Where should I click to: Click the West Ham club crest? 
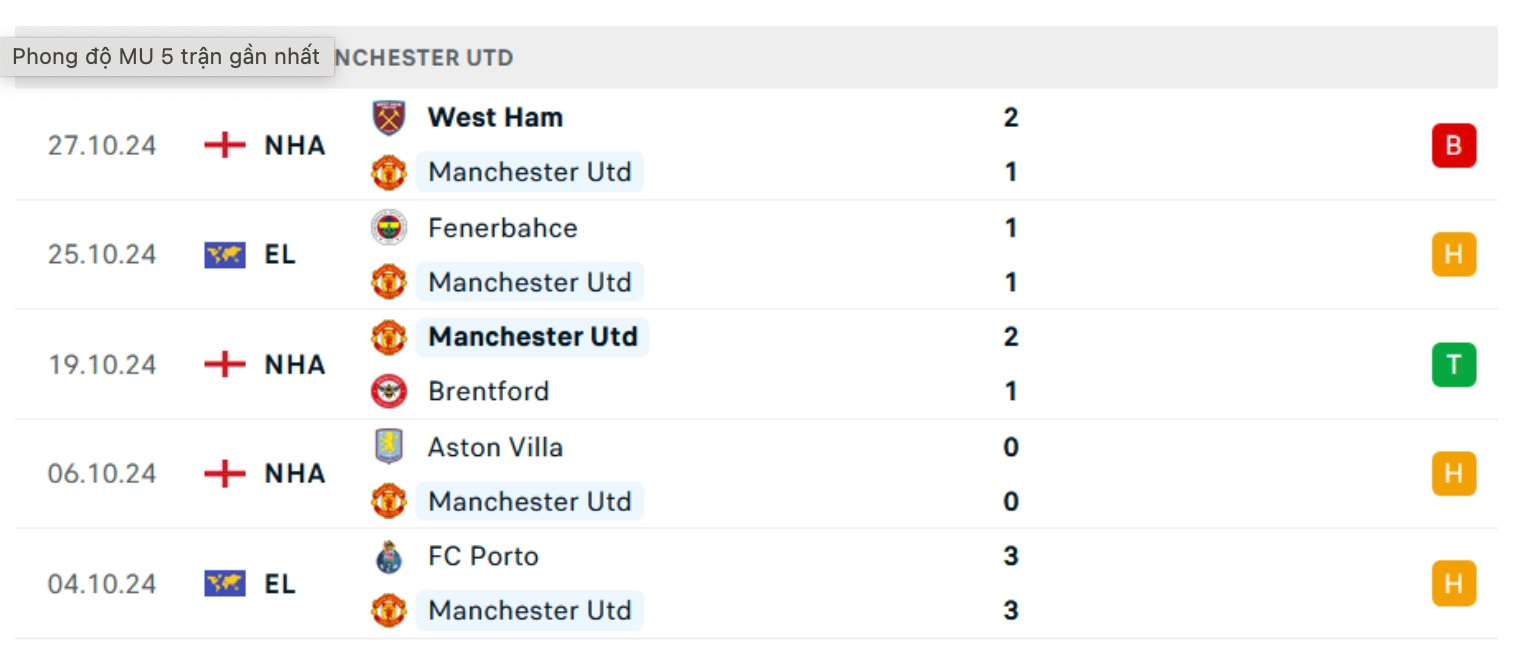pos(389,118)
